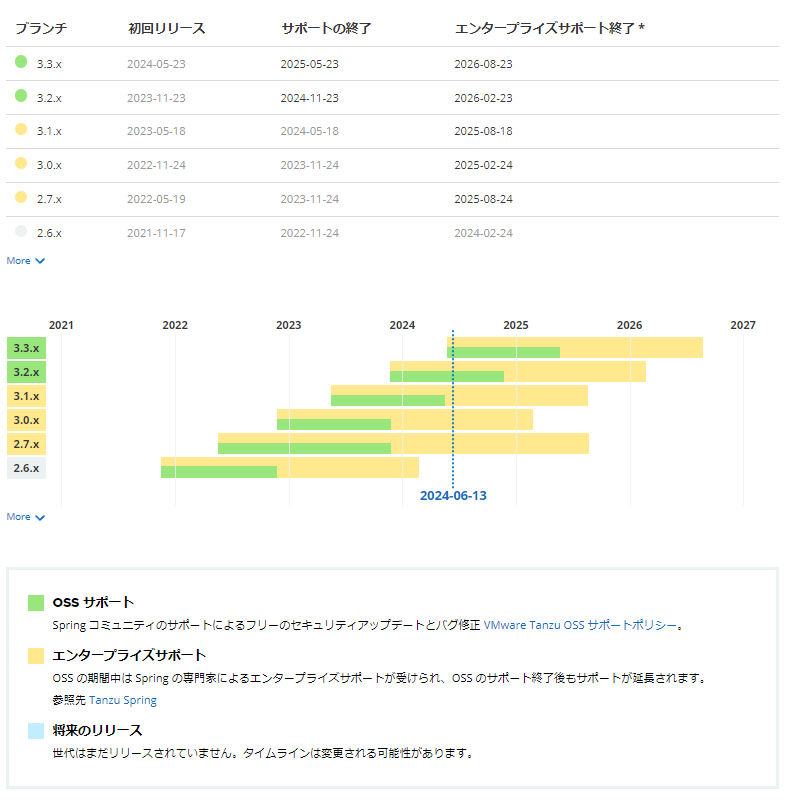Click the 2022-05-19 release date cell

(156, 199)
